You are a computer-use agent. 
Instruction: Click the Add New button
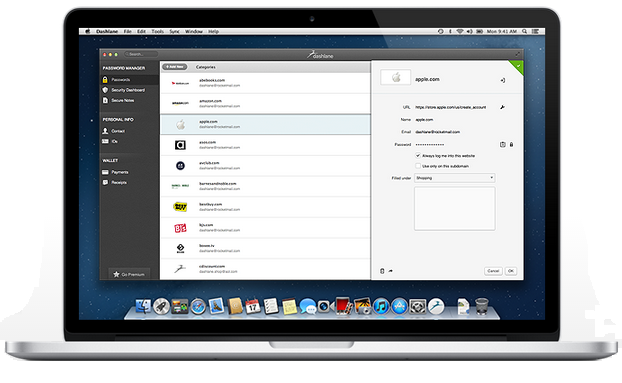point(175,67)
